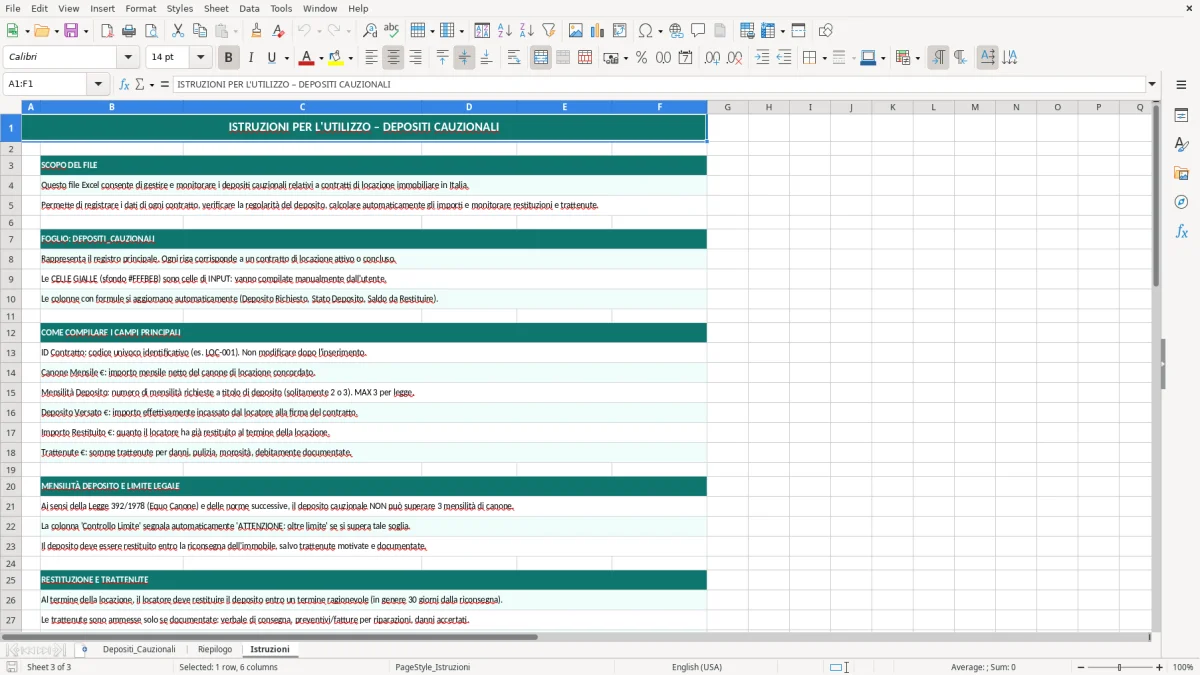
Task: Open the Data menu
Action: (249, 8)
